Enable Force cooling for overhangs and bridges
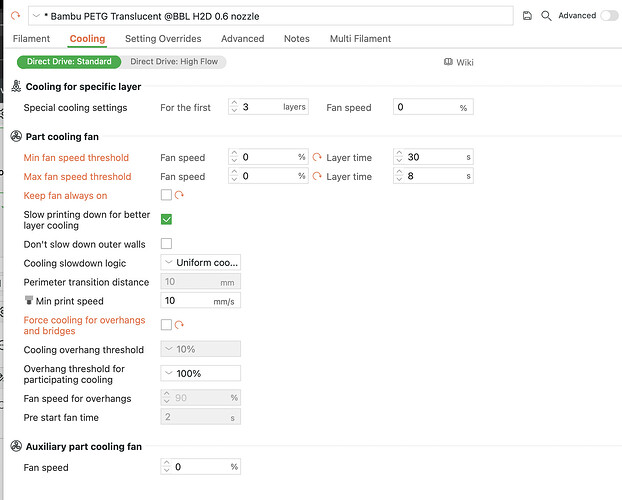The height and width of the screenshot is (500, 622). 166,325
